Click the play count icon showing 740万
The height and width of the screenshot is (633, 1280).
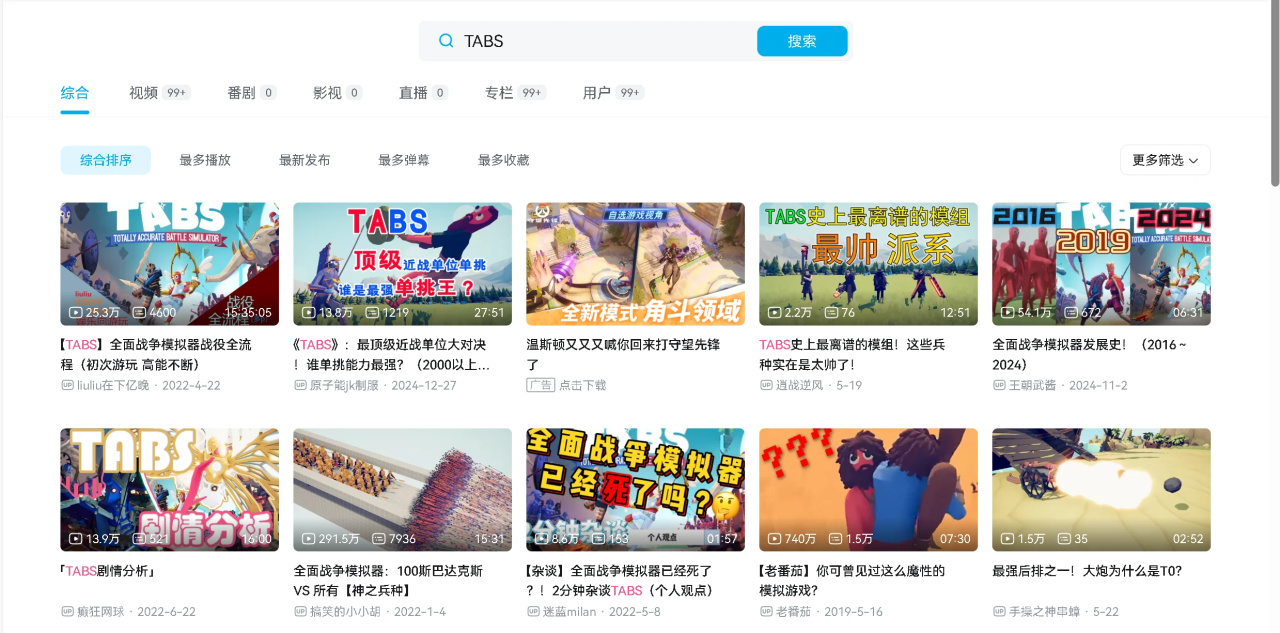[x=775, y=539]
